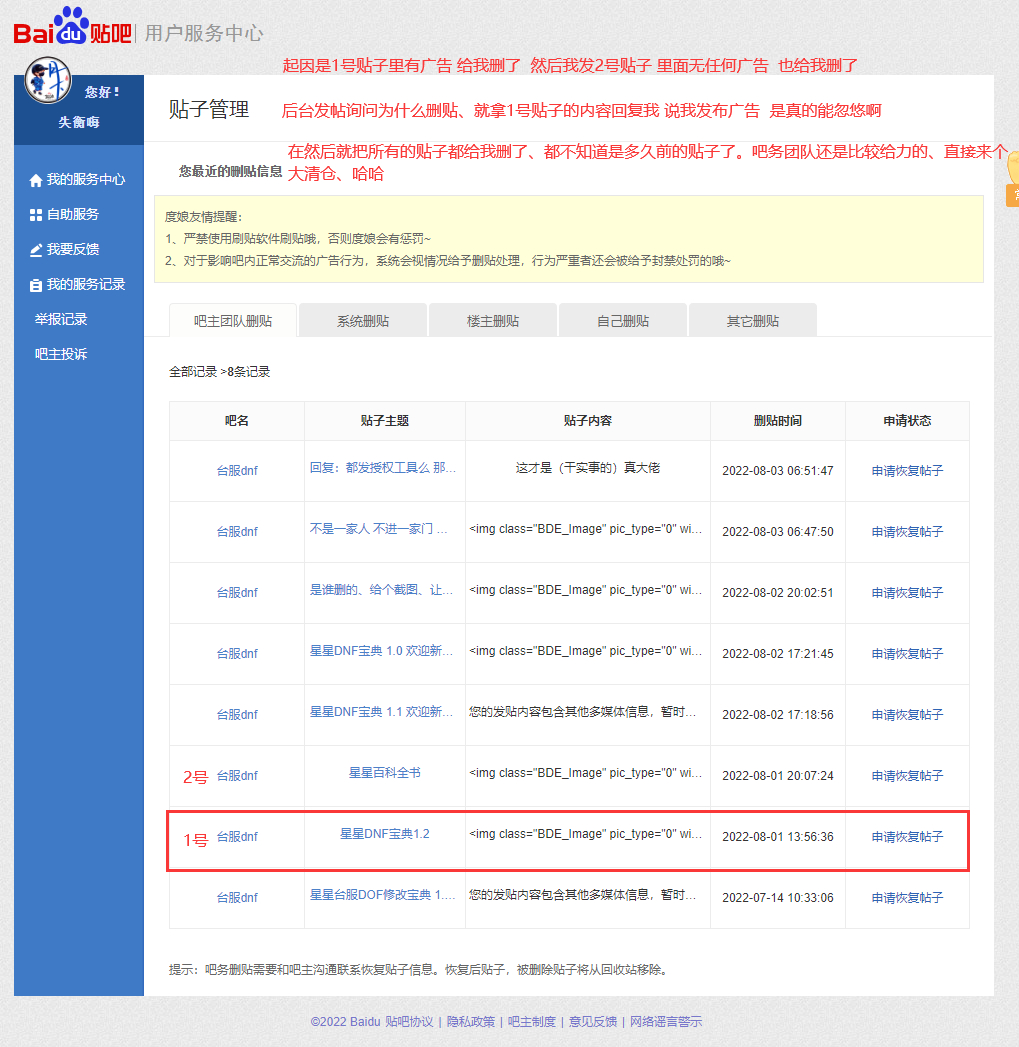1019x1047 pixels.
Task: Click 申请恢复贴子 for the 2022-07-14 post
Action: coord(907,898)
